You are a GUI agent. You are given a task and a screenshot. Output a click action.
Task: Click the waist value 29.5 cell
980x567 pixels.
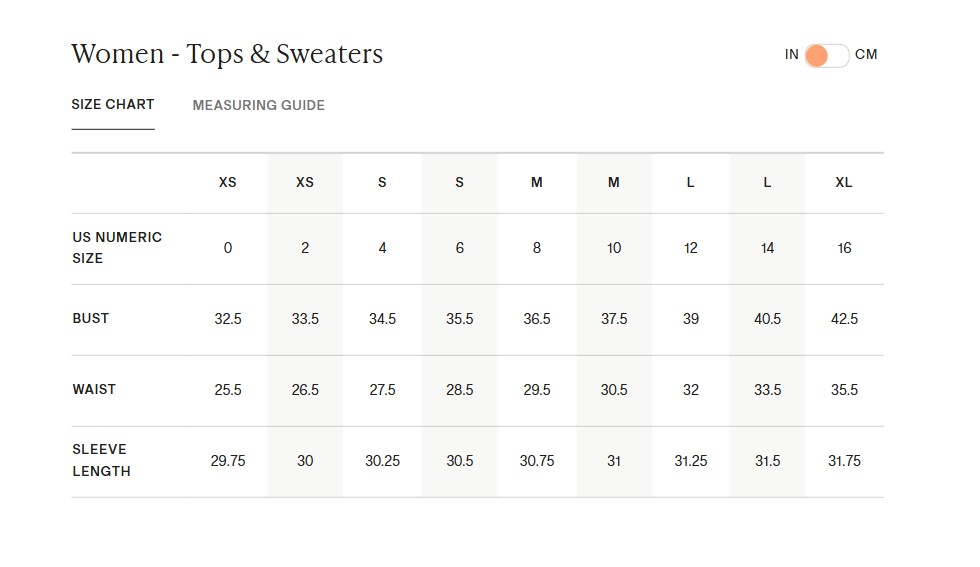point(537,390)
